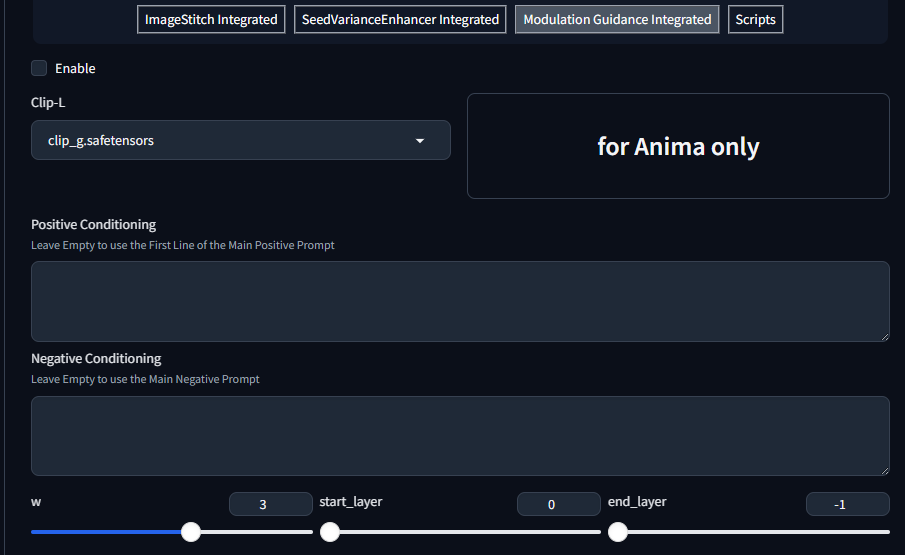Click the w value number field
905x555 pixels.
click(x=271, y=504)
